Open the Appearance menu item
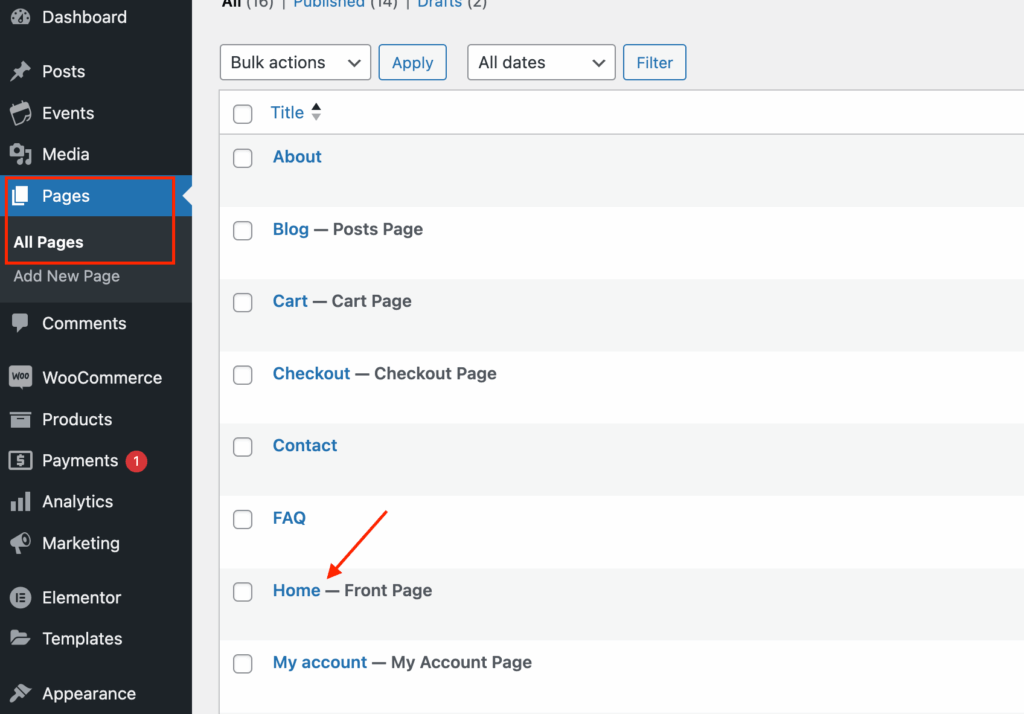 point(89,694)
